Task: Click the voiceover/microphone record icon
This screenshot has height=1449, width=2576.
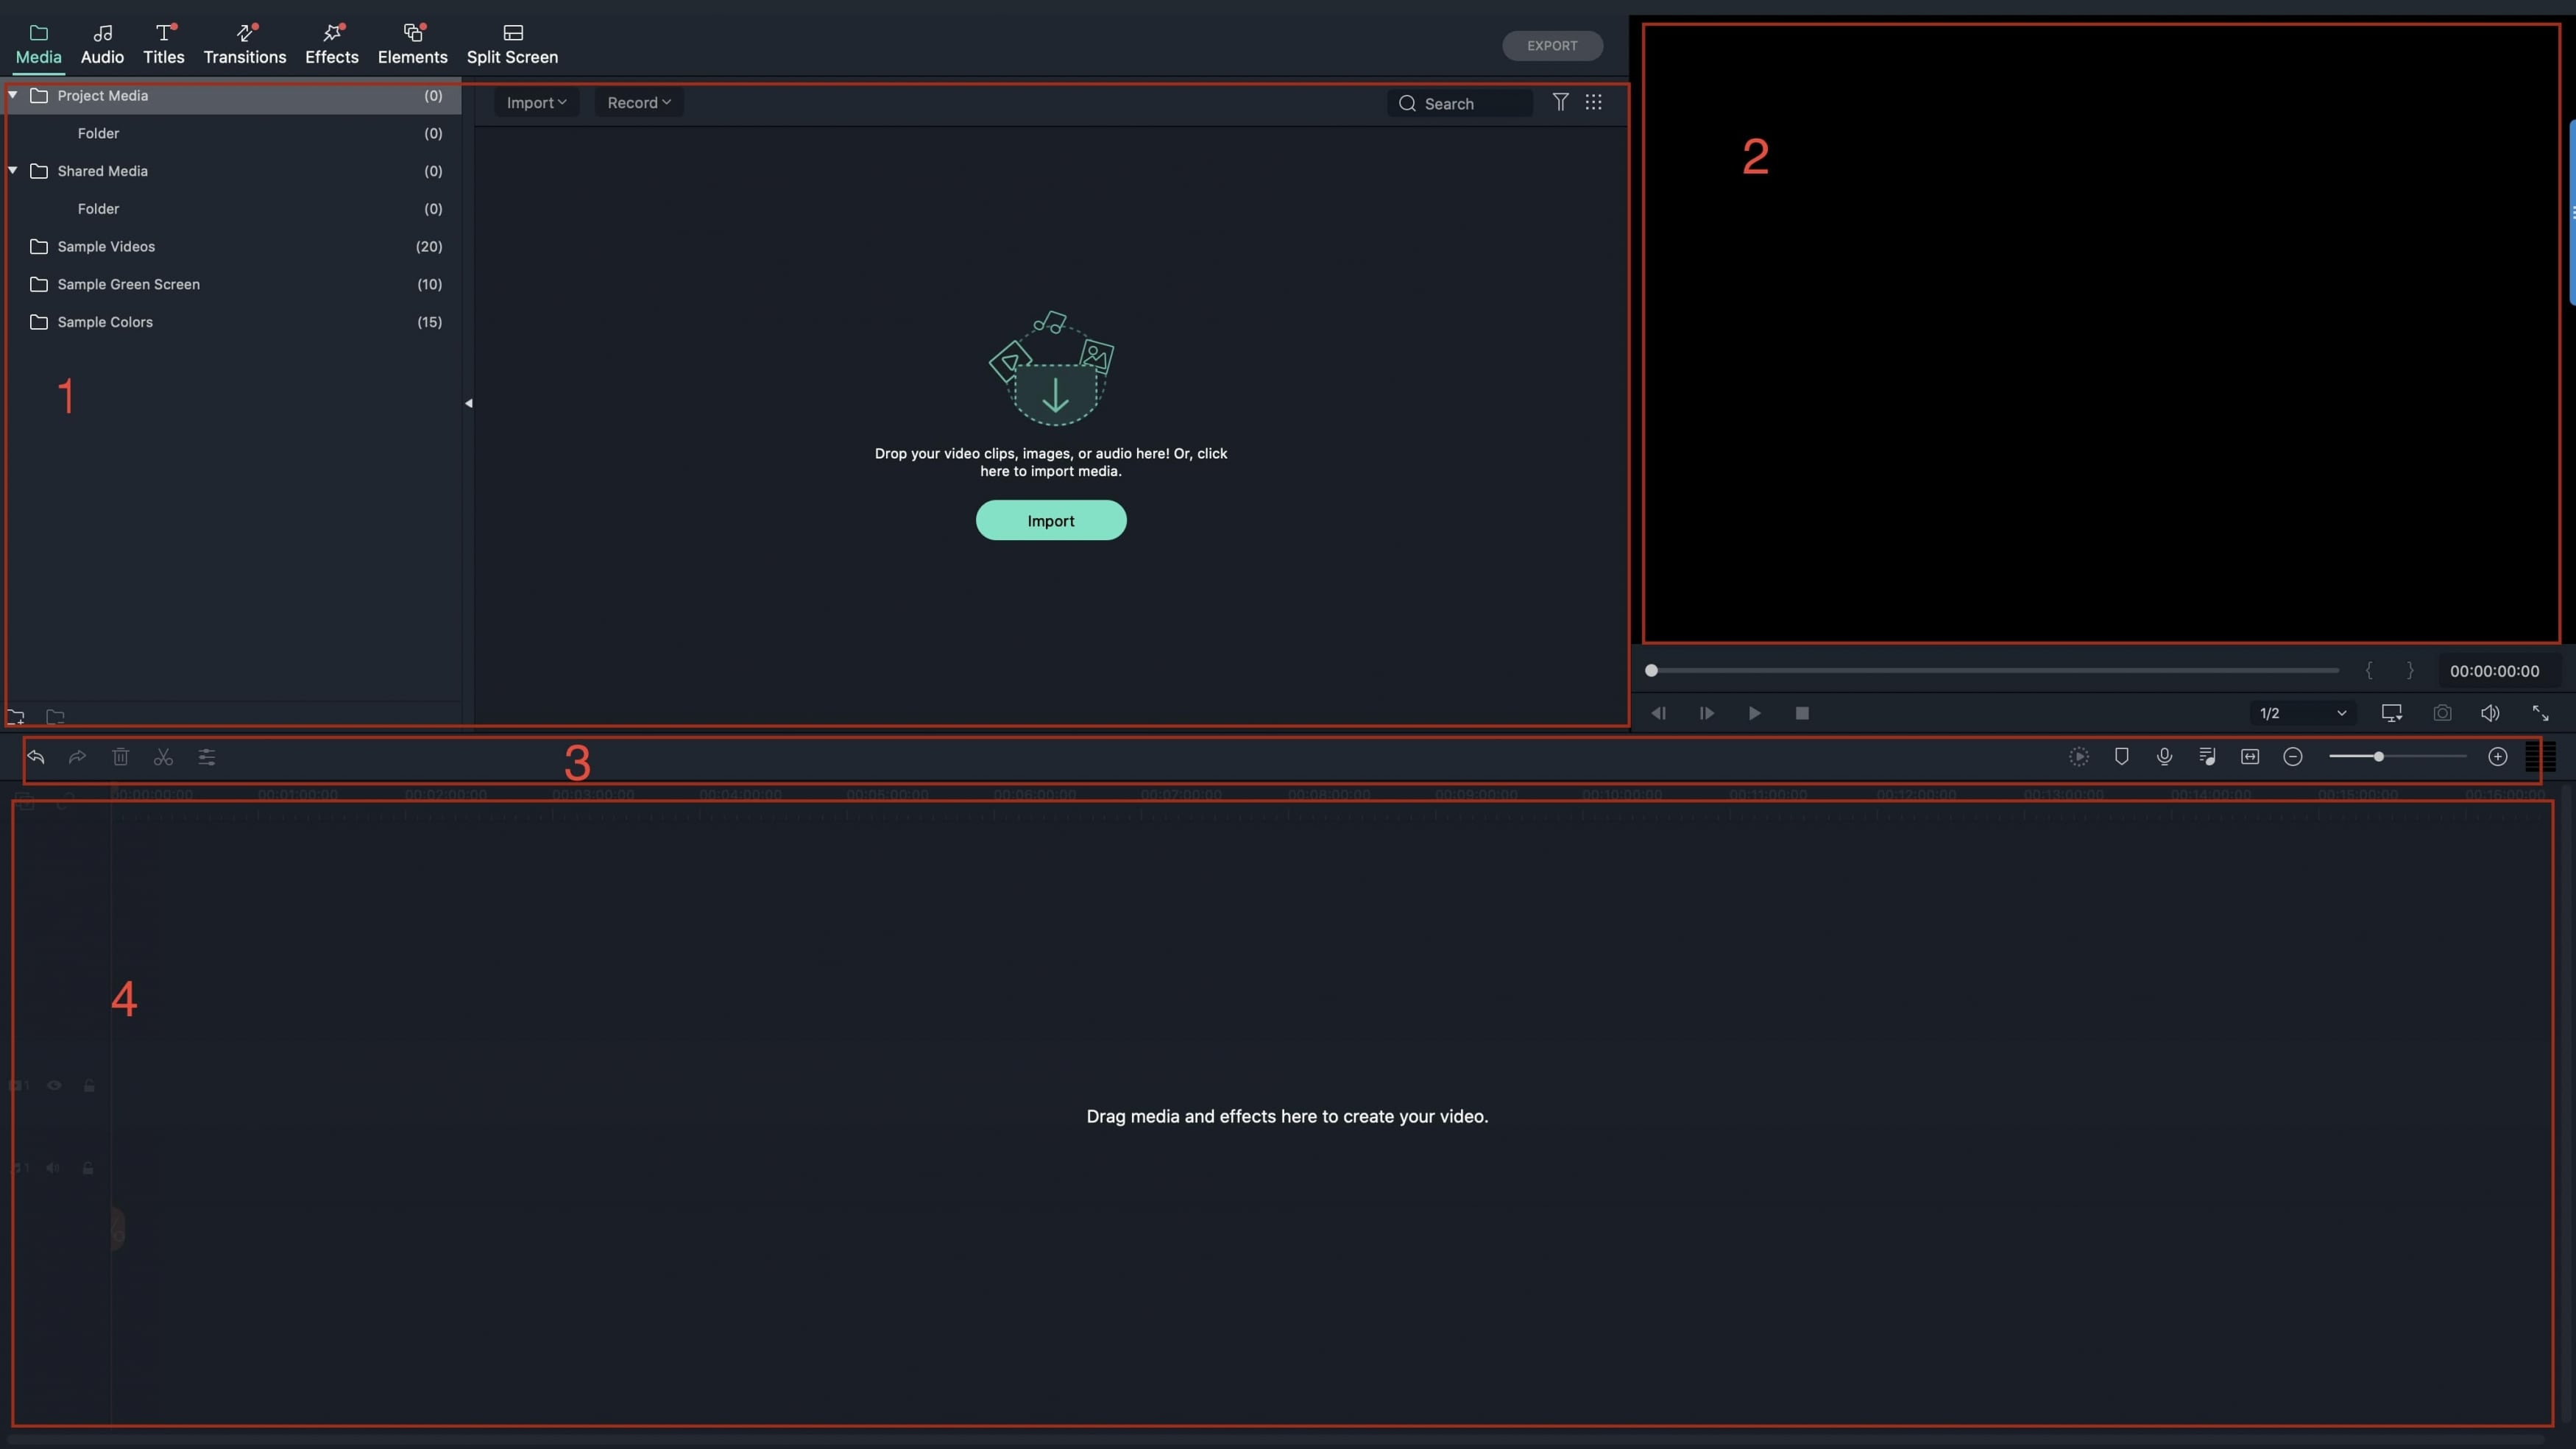Action: click(x=2164, y=757)
